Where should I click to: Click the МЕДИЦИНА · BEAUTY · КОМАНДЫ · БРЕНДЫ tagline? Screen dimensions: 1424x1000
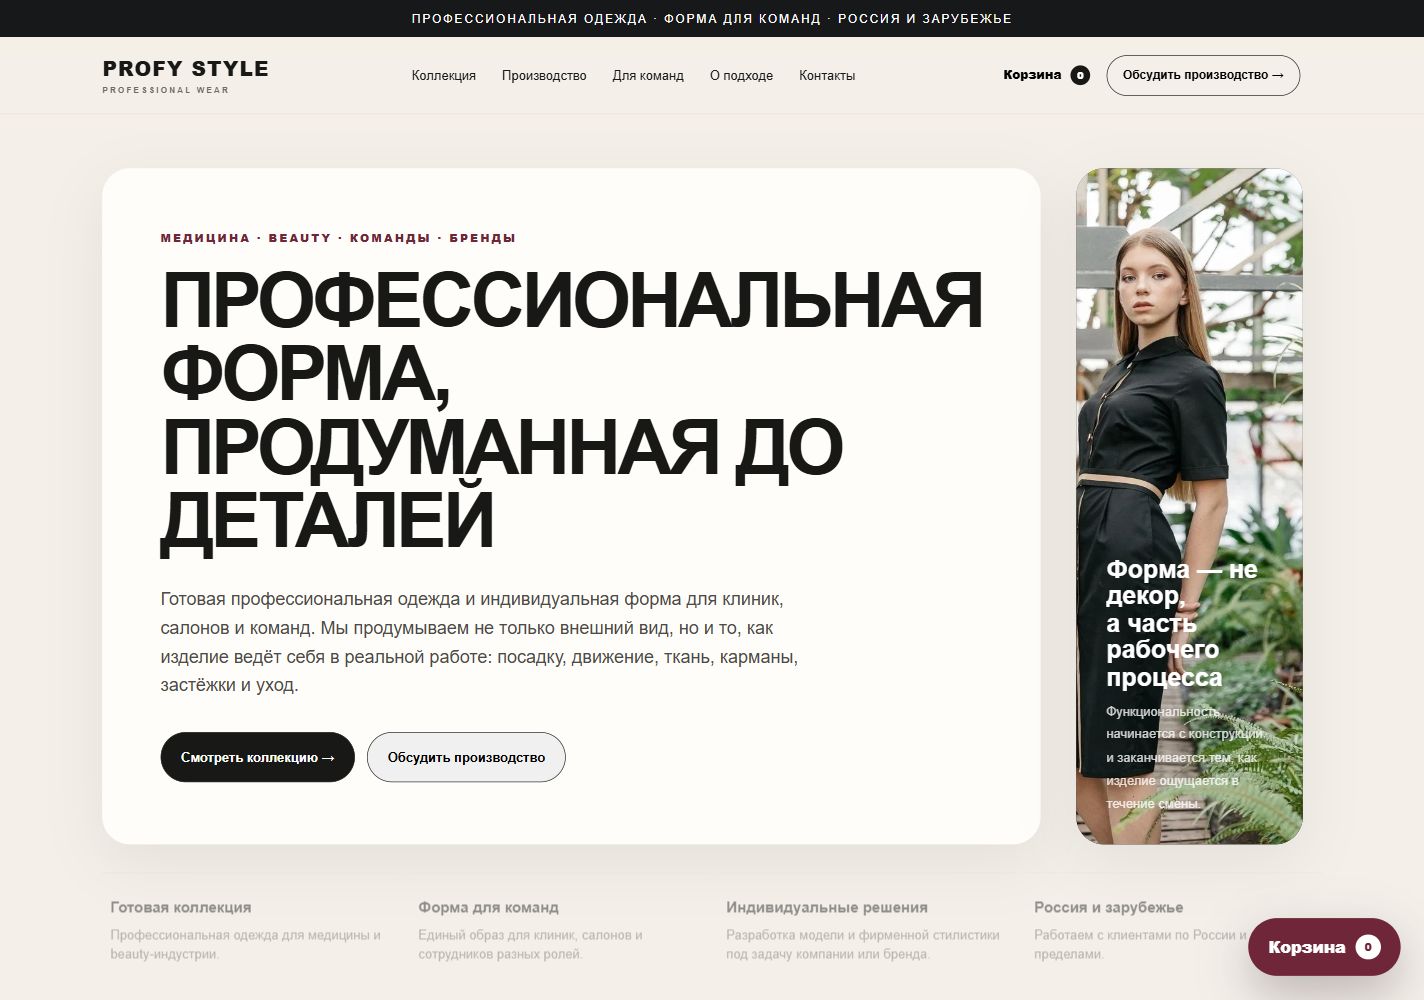pos(338,238)
